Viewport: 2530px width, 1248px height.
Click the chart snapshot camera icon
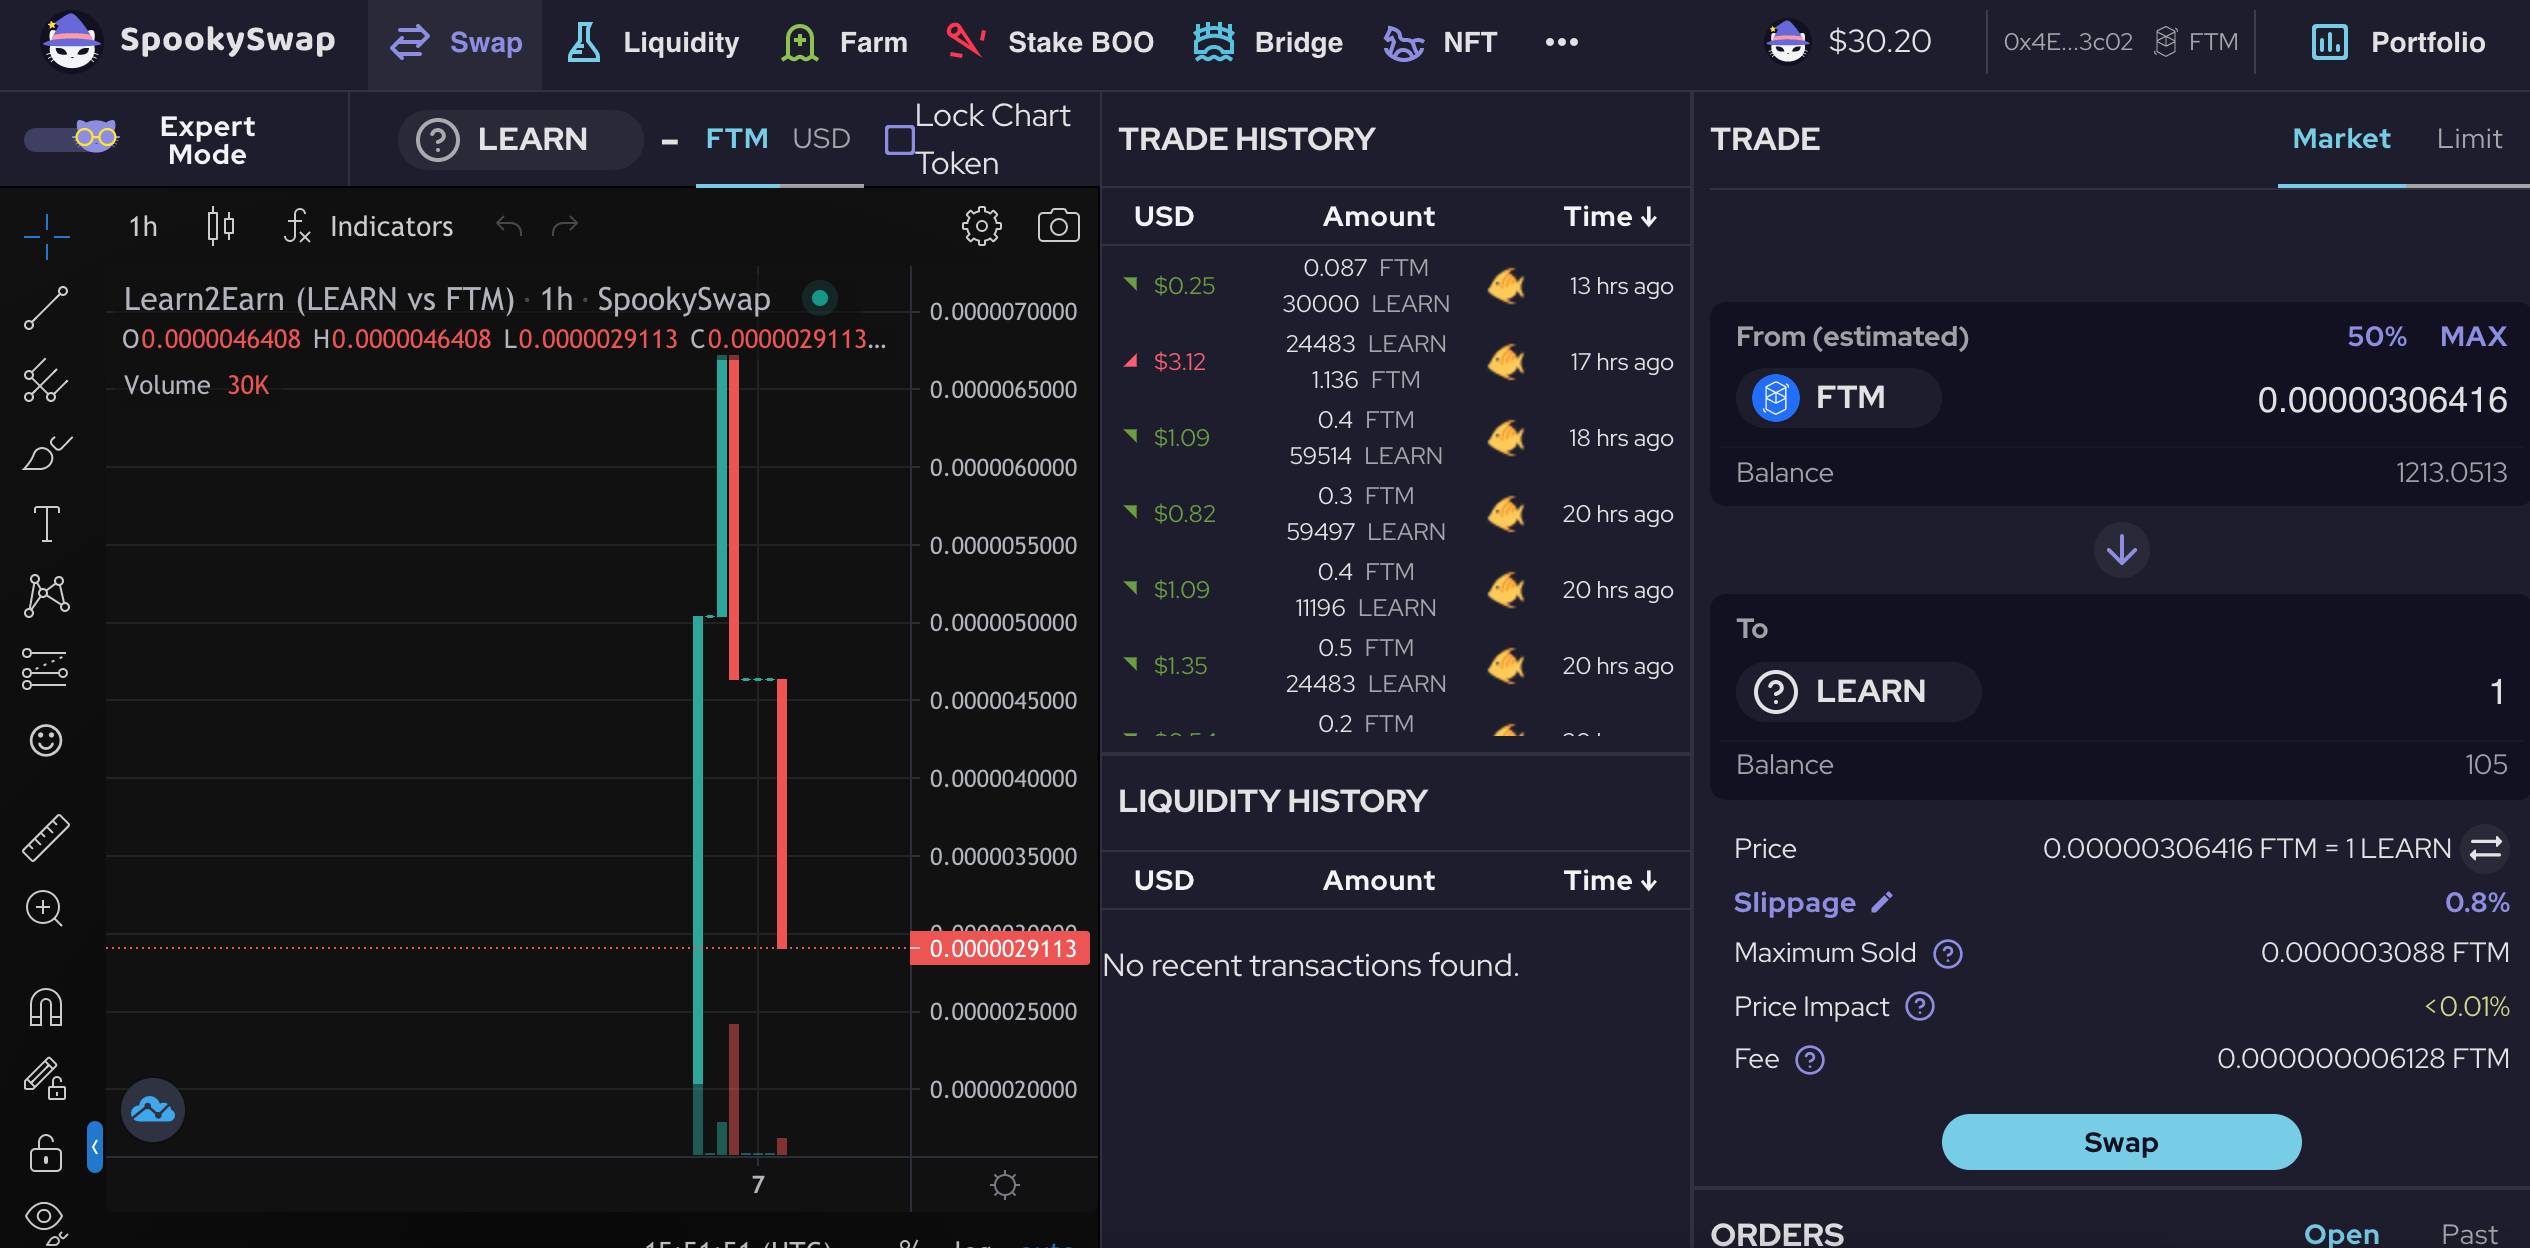click(x=1058, y=226)
